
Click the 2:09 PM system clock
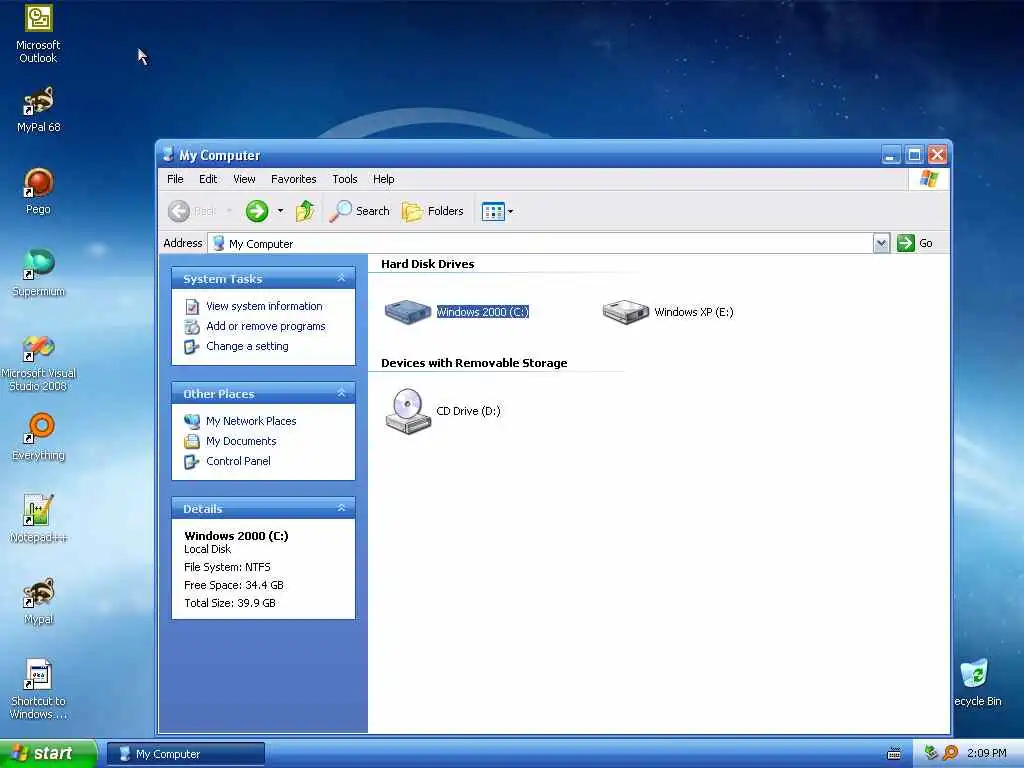pos(987,754)
